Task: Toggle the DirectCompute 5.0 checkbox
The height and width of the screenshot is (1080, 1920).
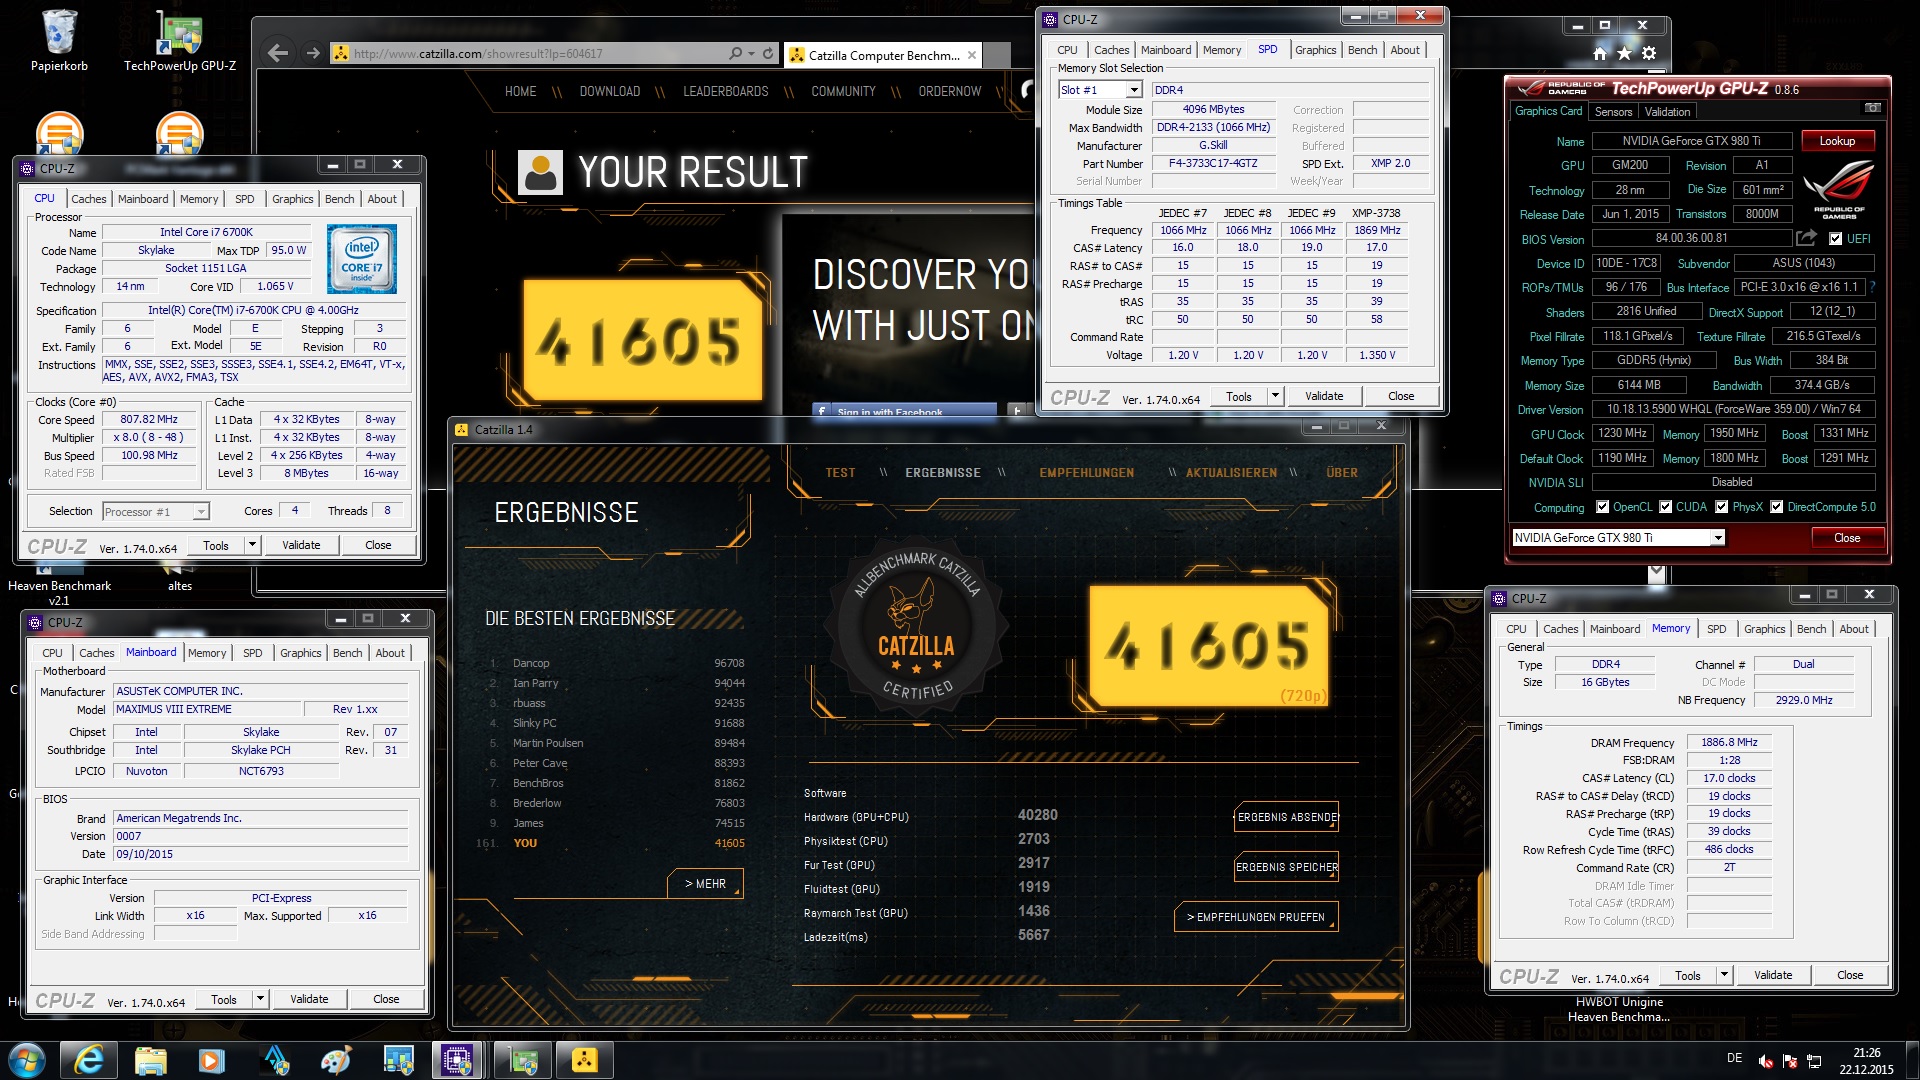Action: 1777,507
